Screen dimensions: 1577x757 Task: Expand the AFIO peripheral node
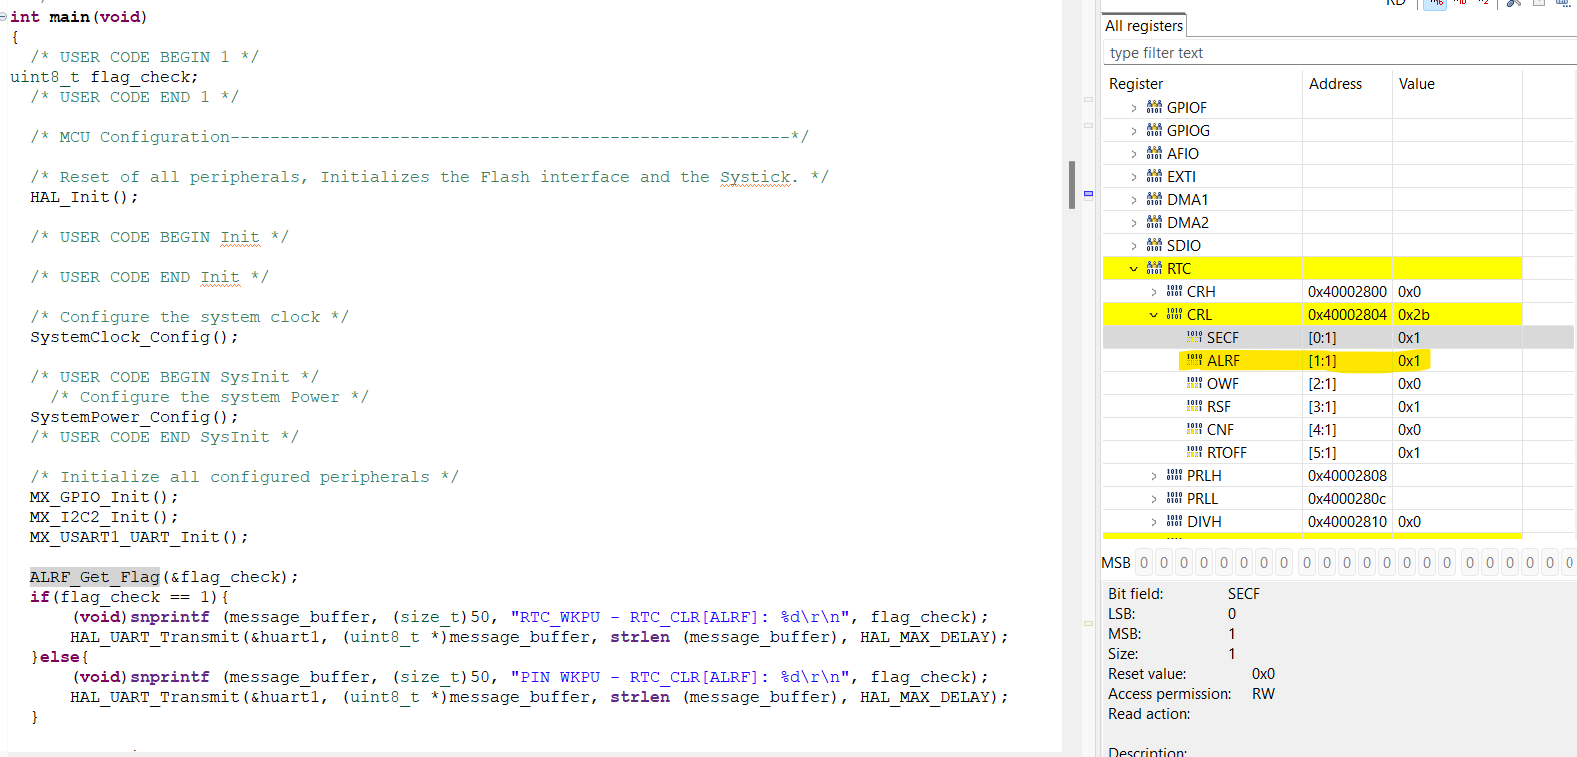coord(1134,154)
